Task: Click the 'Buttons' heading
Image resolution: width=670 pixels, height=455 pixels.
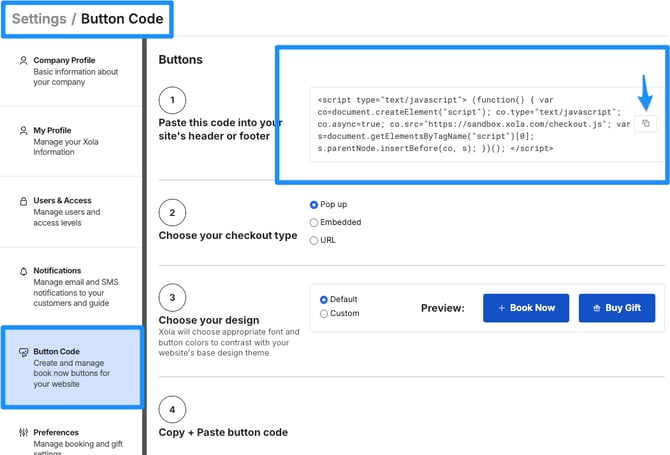Action: [x=180, y=59]
